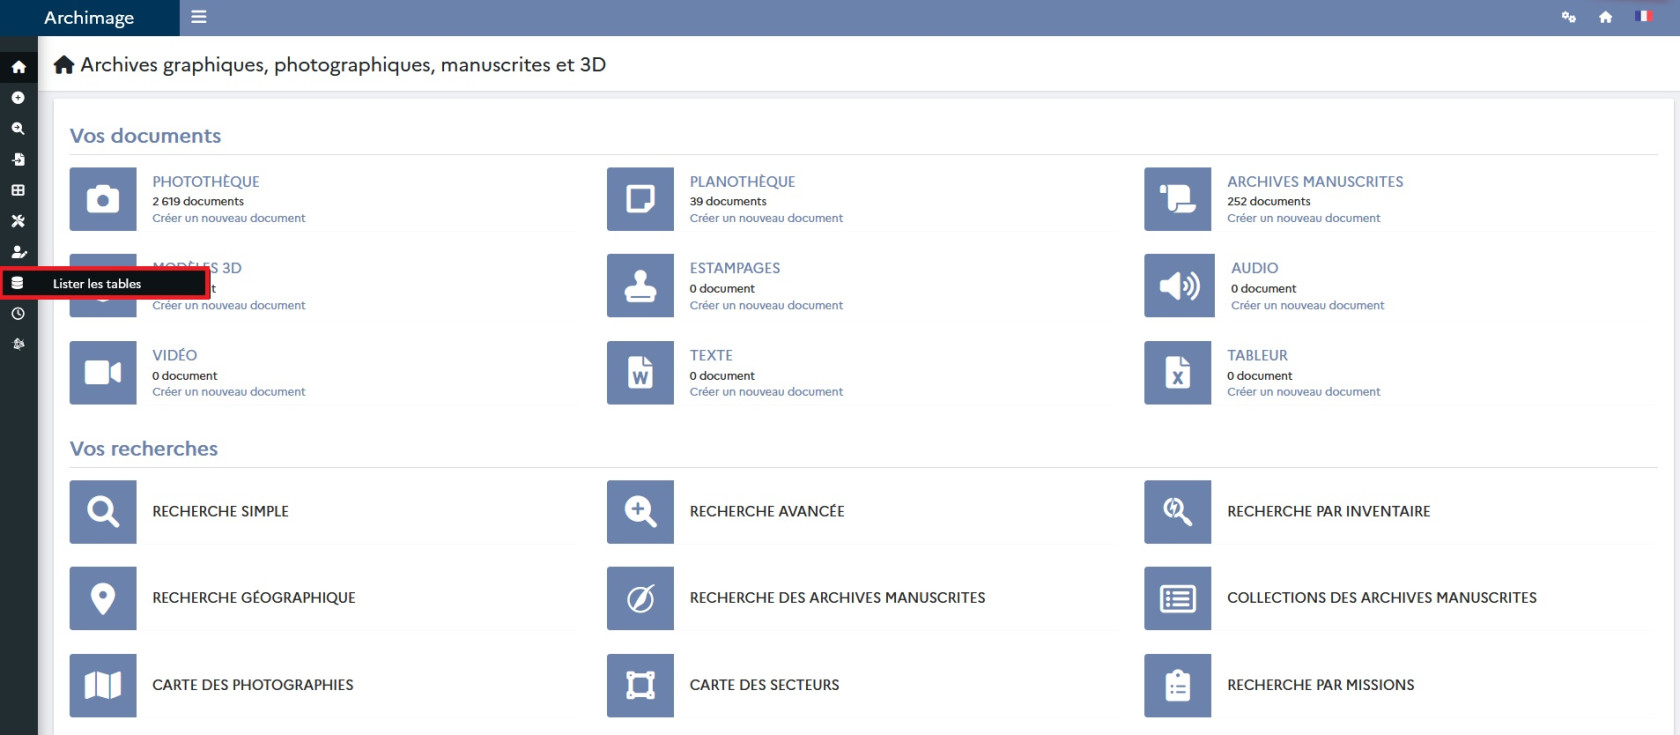The width and height of the screenshot is (1680, 735).
Task: Open RECHERCHE PAR INVENTAIRE
Action: coord(1329,511)
